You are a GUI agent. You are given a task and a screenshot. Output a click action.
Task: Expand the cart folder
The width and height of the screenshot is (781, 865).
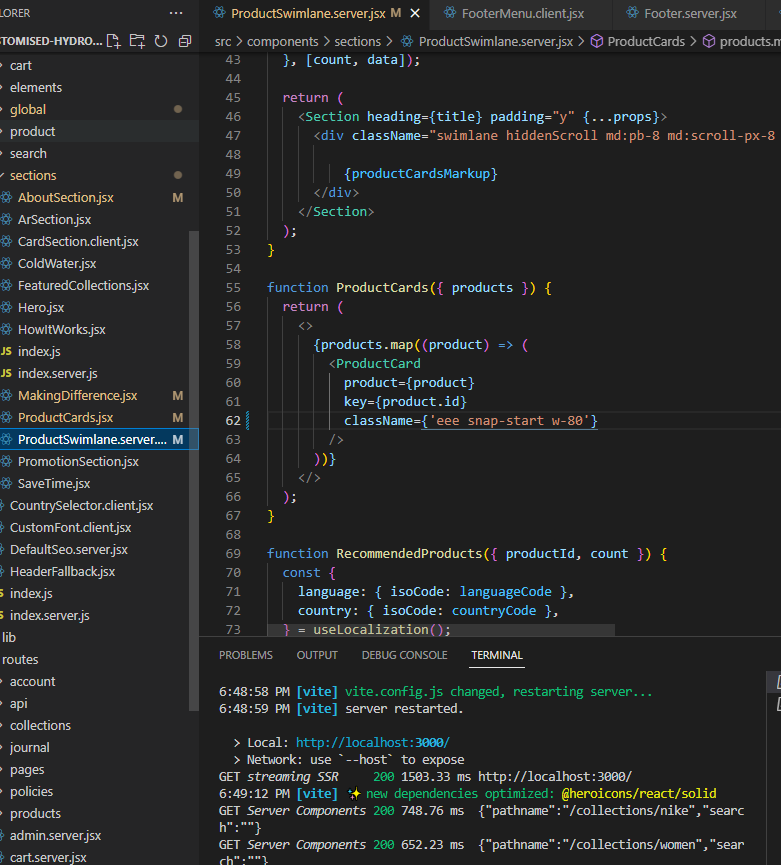(x=99, y=66)
